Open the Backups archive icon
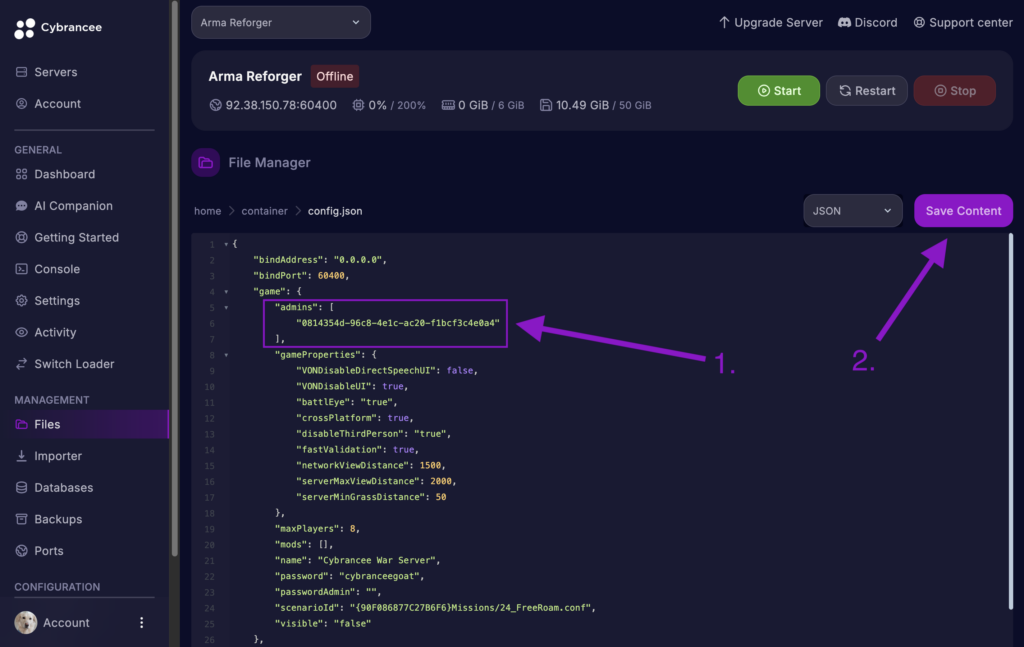Image resolution: width=1024 pixels, height=647 pixels. click(22, 519)
